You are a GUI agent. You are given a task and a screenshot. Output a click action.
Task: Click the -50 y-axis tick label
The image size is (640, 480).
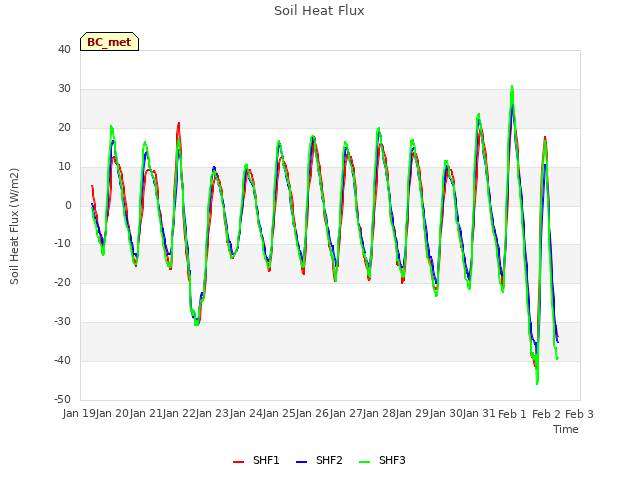pos(62,400)
